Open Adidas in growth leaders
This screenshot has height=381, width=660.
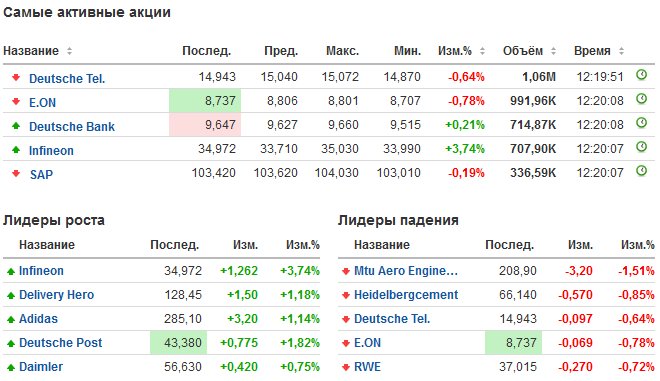[x=38, y=319]
